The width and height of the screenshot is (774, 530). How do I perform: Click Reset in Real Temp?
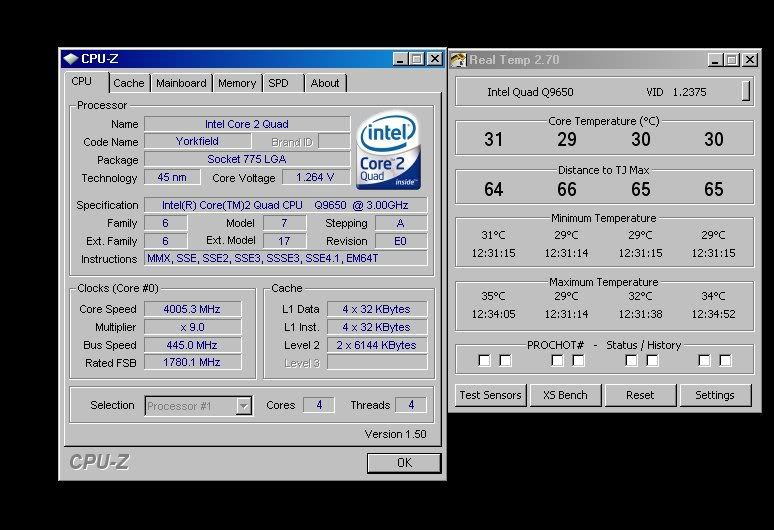coord(640,395)
